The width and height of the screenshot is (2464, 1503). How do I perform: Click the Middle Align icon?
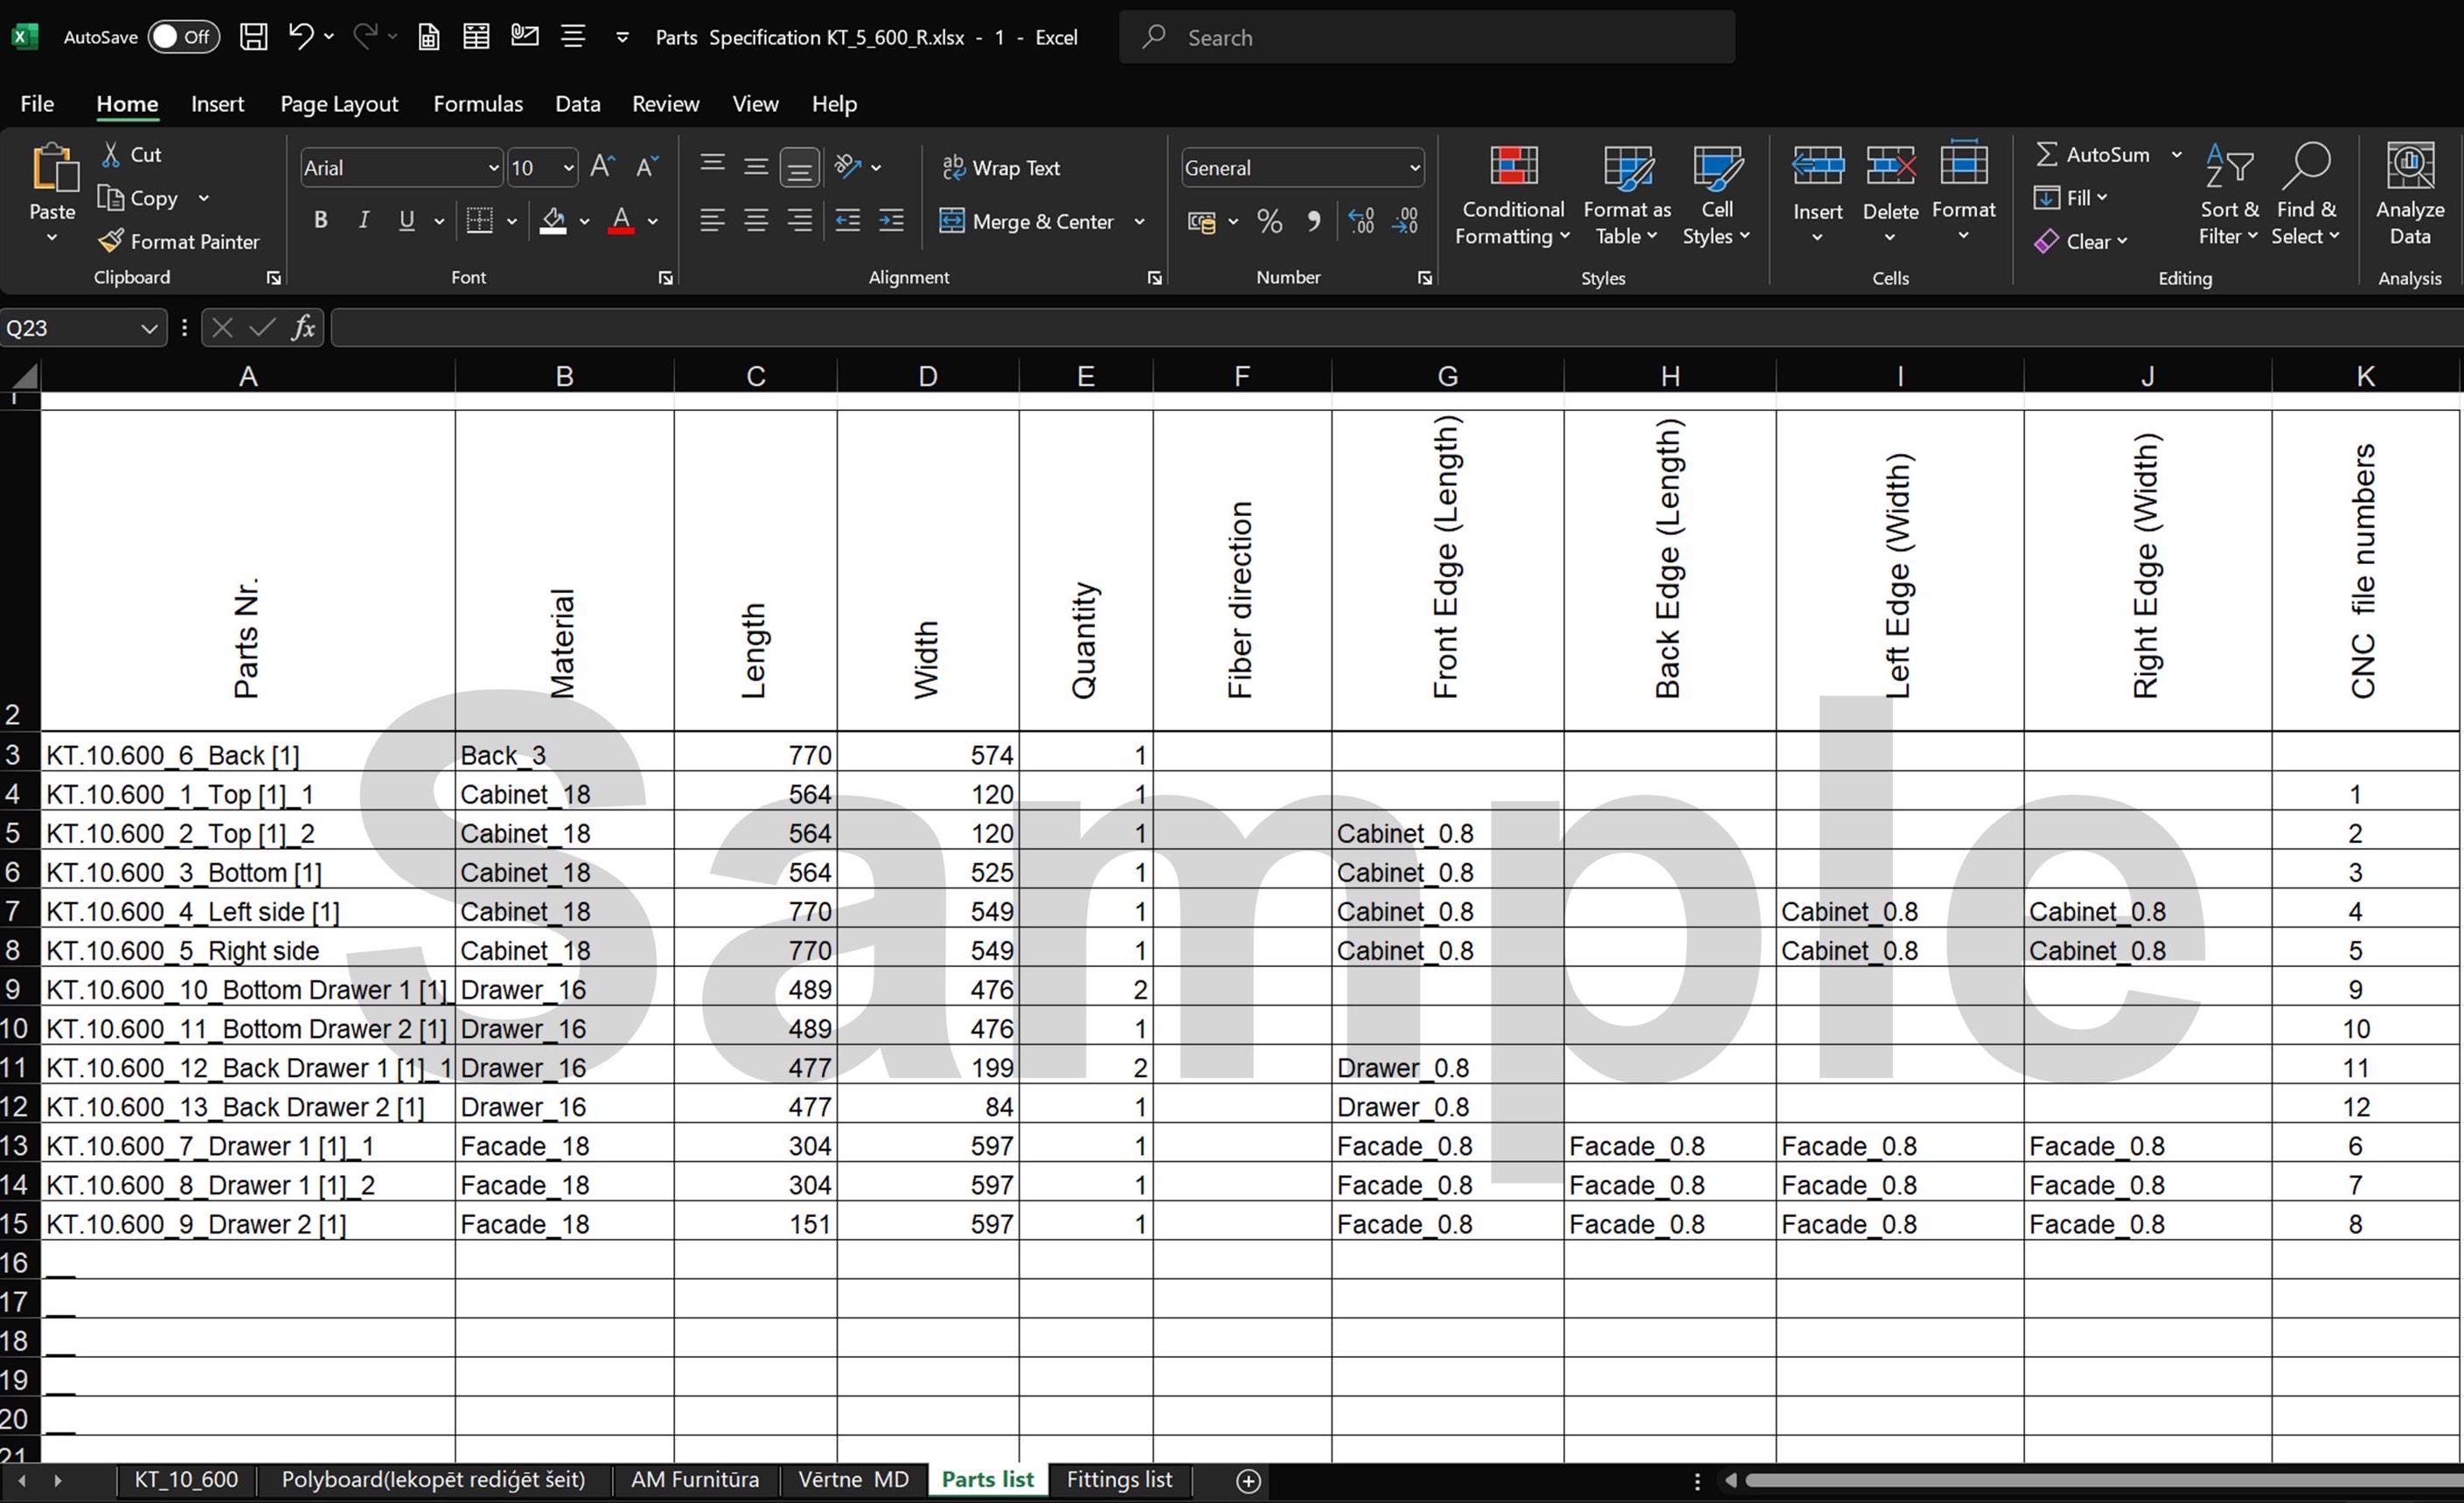(x=756, y=166)
